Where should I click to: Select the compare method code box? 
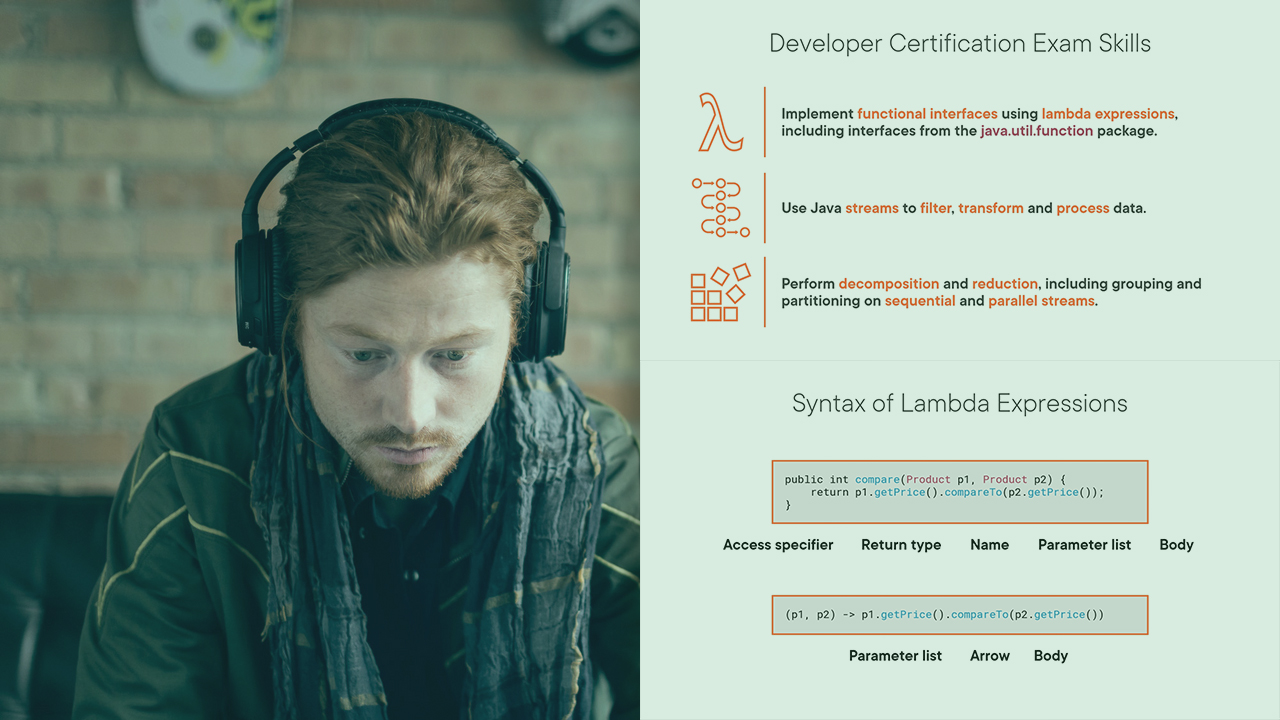(960, 491)
